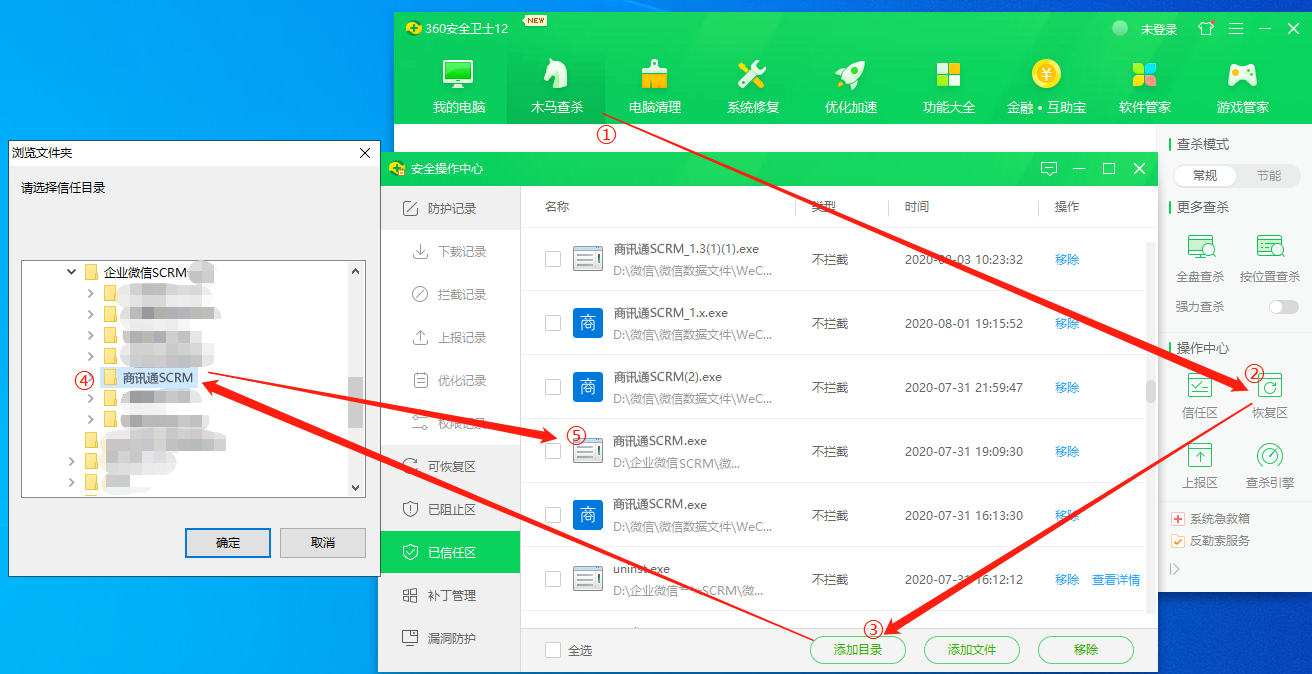Check the 全选 select-all box
Image resolution: width=1312 pixels, height=674 pixels.
pos(553,650)
